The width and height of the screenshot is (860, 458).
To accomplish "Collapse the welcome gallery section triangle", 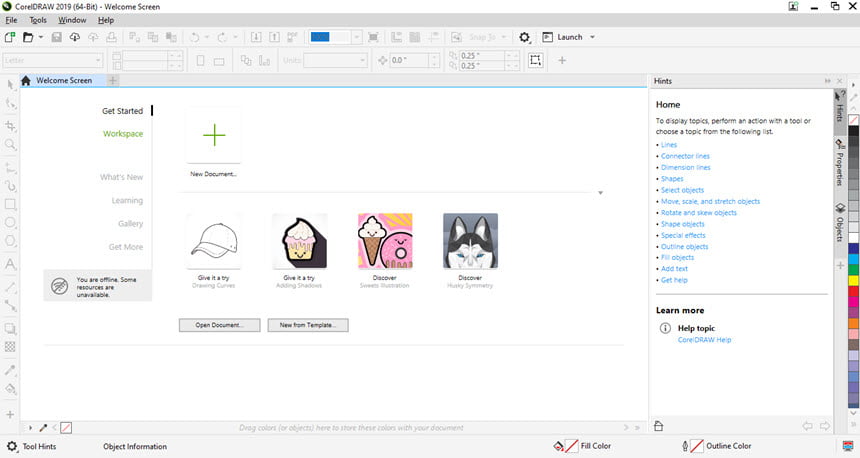I will (601, 193).
